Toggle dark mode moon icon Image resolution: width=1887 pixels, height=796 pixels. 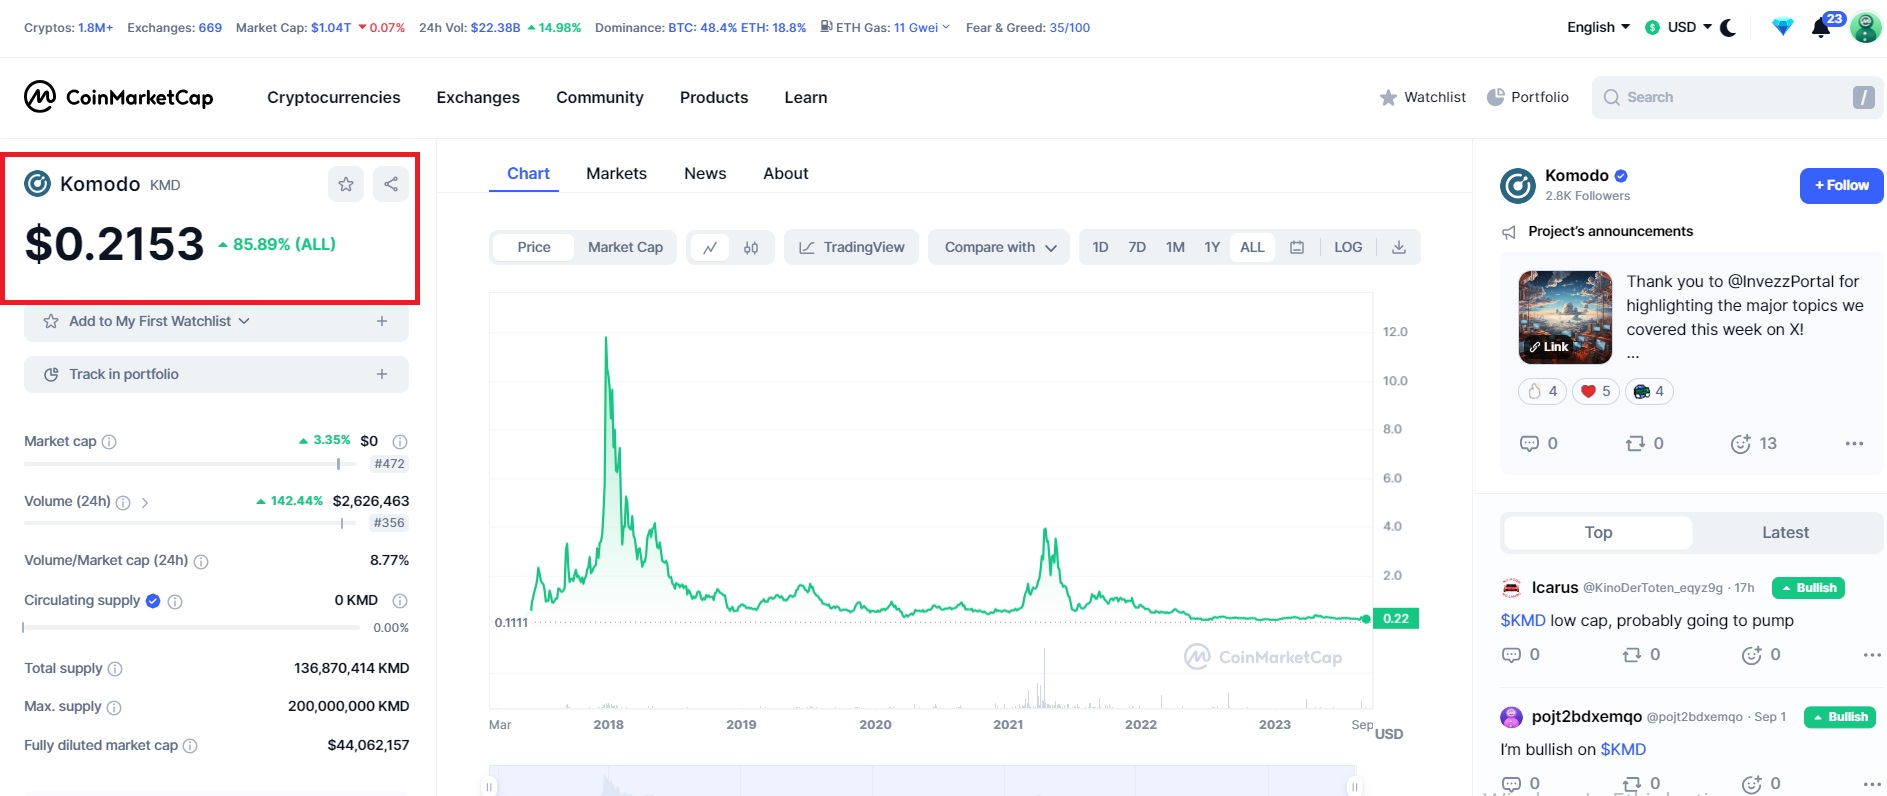[x=1728, y=27]
